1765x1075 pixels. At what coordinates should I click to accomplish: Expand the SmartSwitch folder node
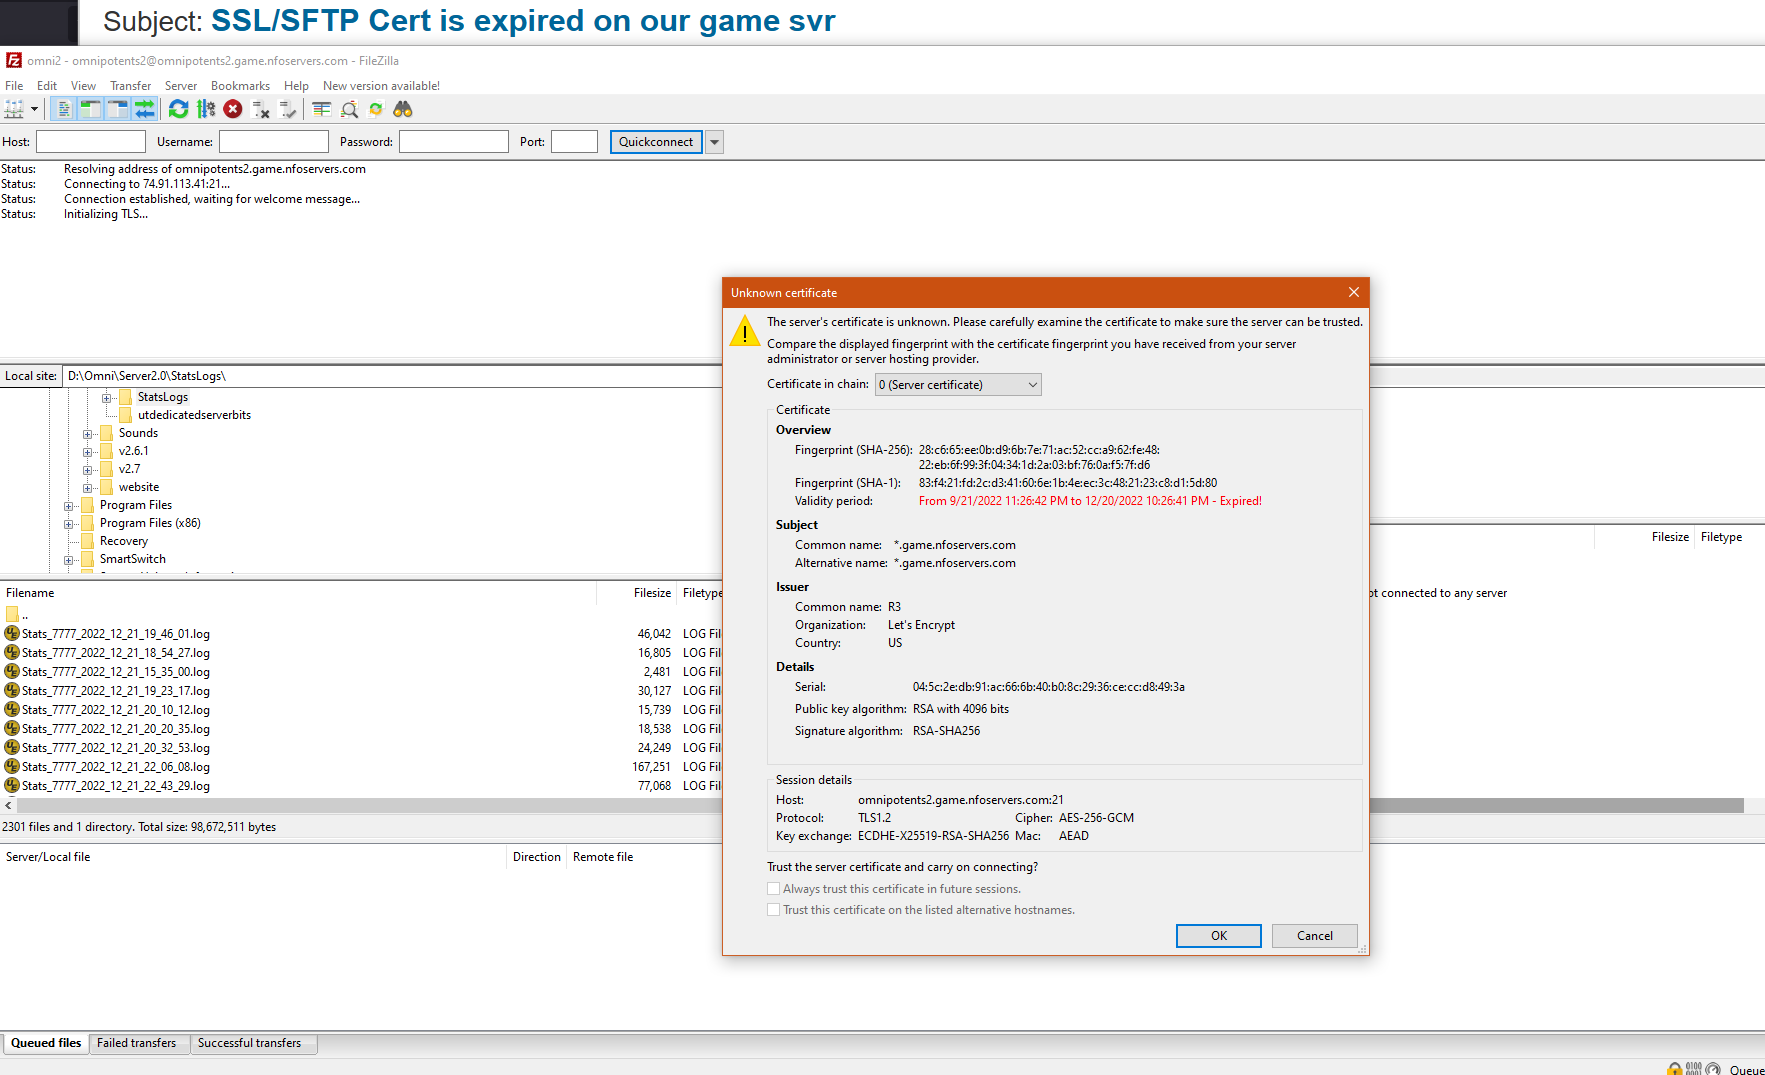[x=68, y=560]
